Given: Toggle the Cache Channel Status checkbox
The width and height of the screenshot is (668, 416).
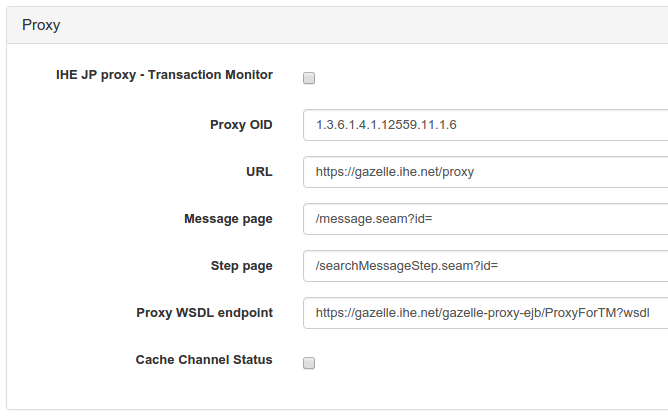Looking at the screenshot, I should 309,361.
